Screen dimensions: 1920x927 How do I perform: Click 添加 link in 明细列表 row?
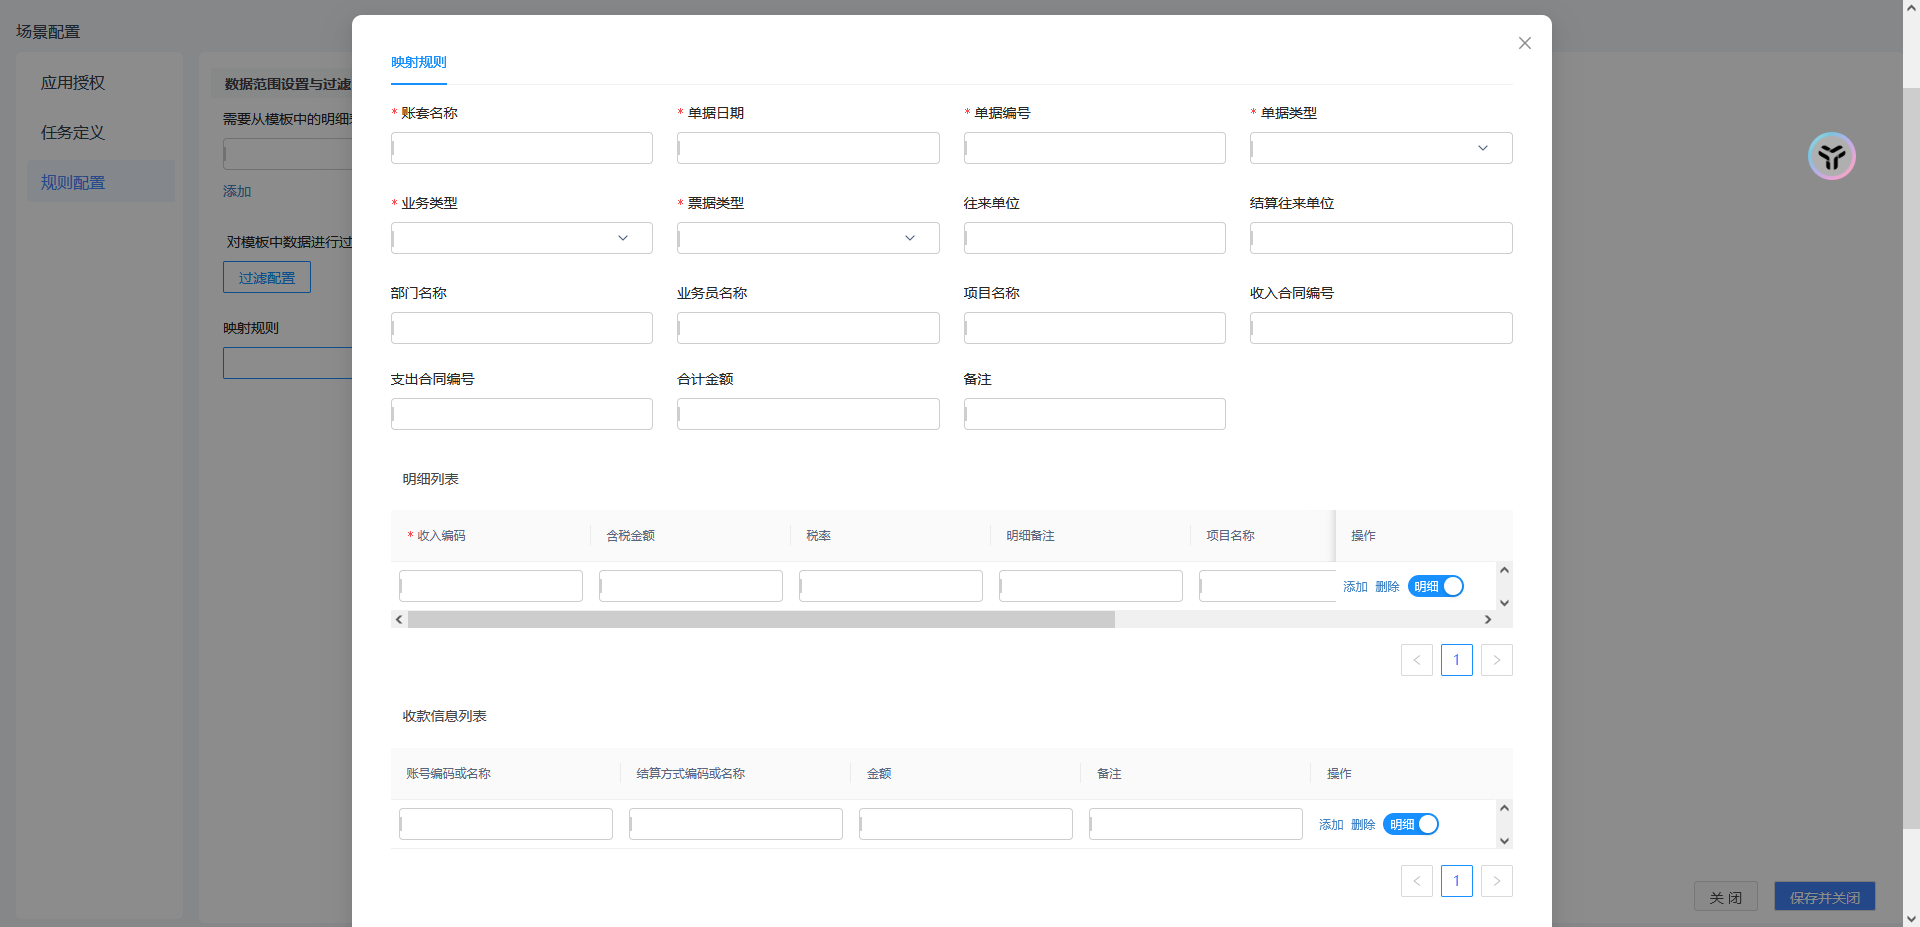[1355, 587]
